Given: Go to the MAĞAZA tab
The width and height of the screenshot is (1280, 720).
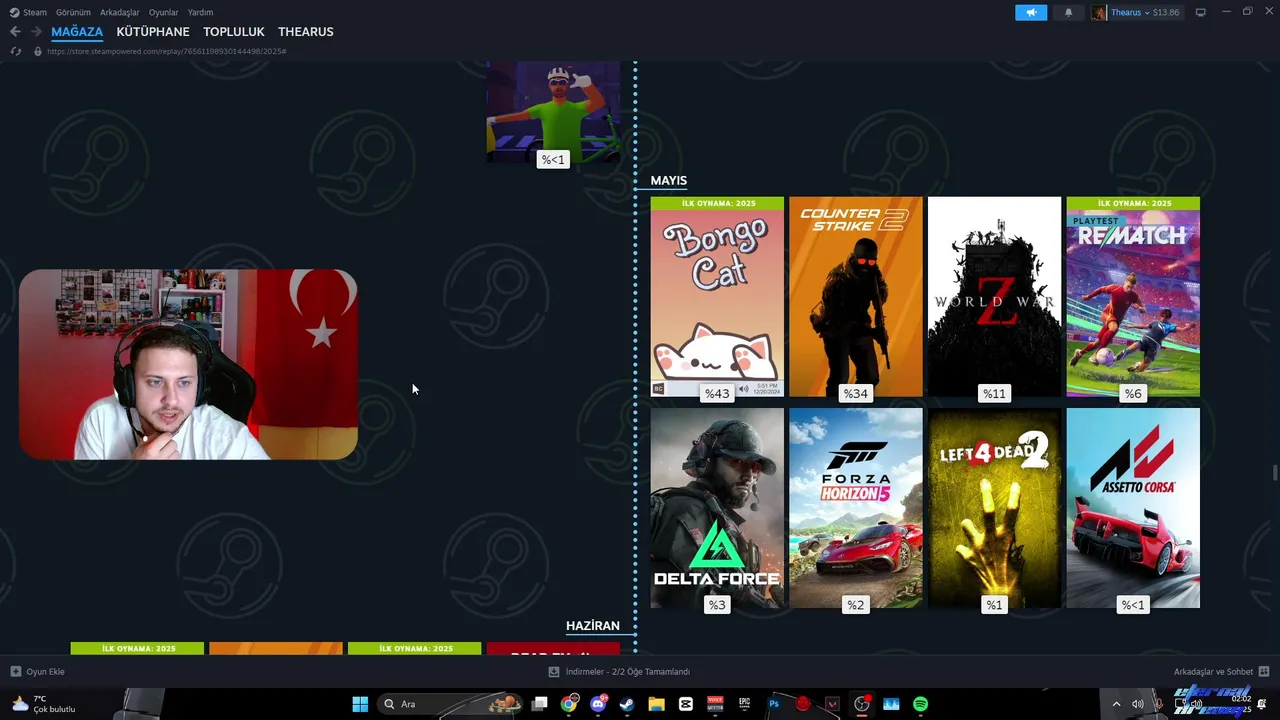Looking at the screenshot, I should 77,32.
